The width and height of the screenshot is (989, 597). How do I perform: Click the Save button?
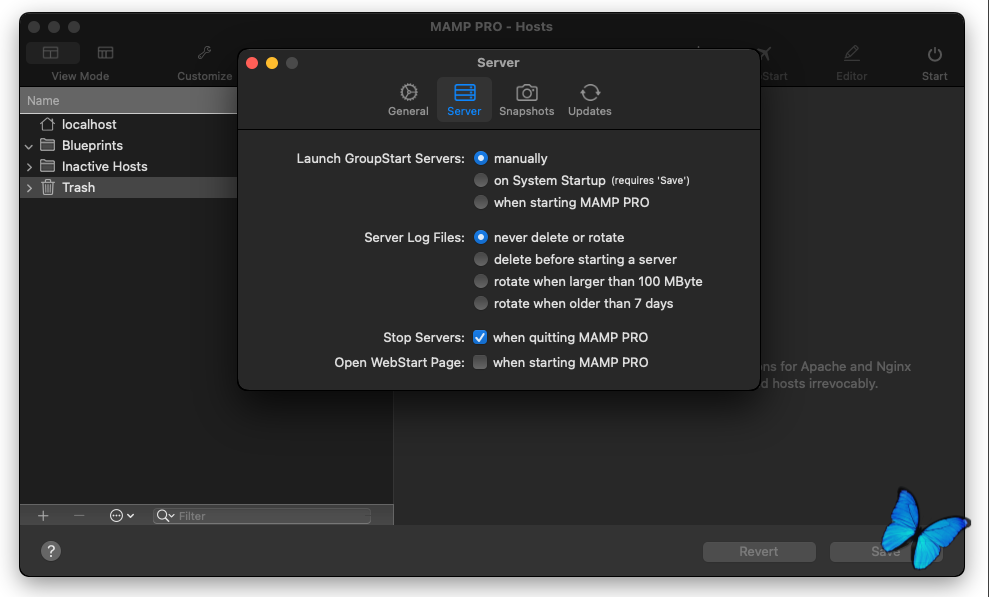[886, 552]
